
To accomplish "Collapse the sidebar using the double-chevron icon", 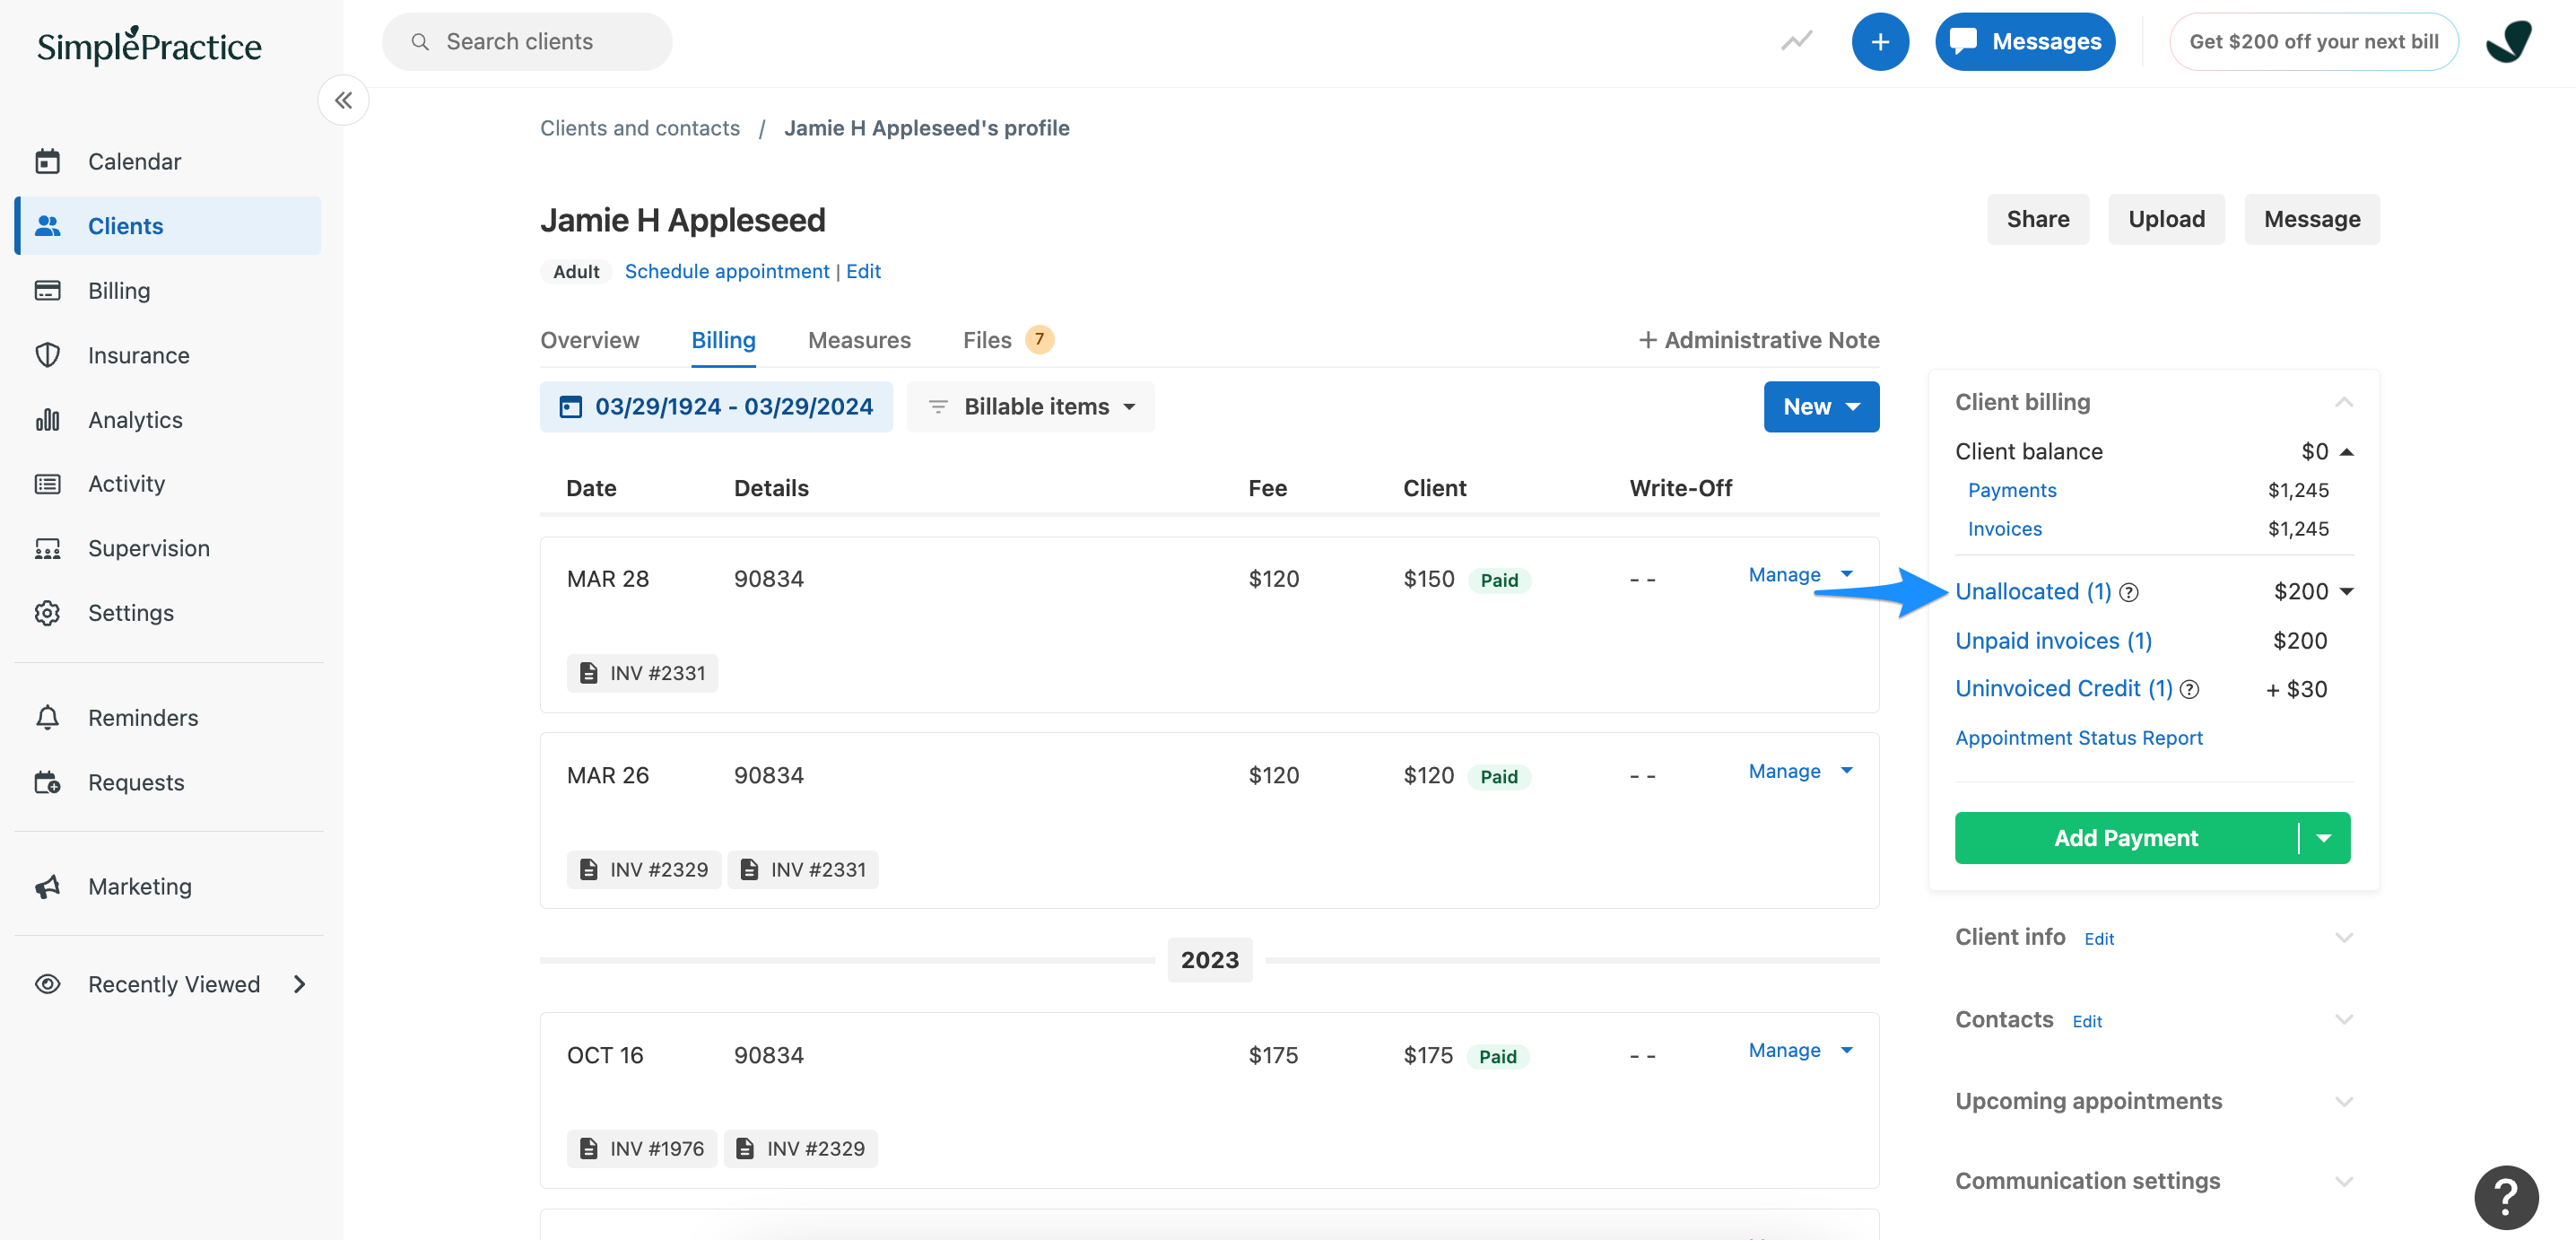I will pos(343,100).
